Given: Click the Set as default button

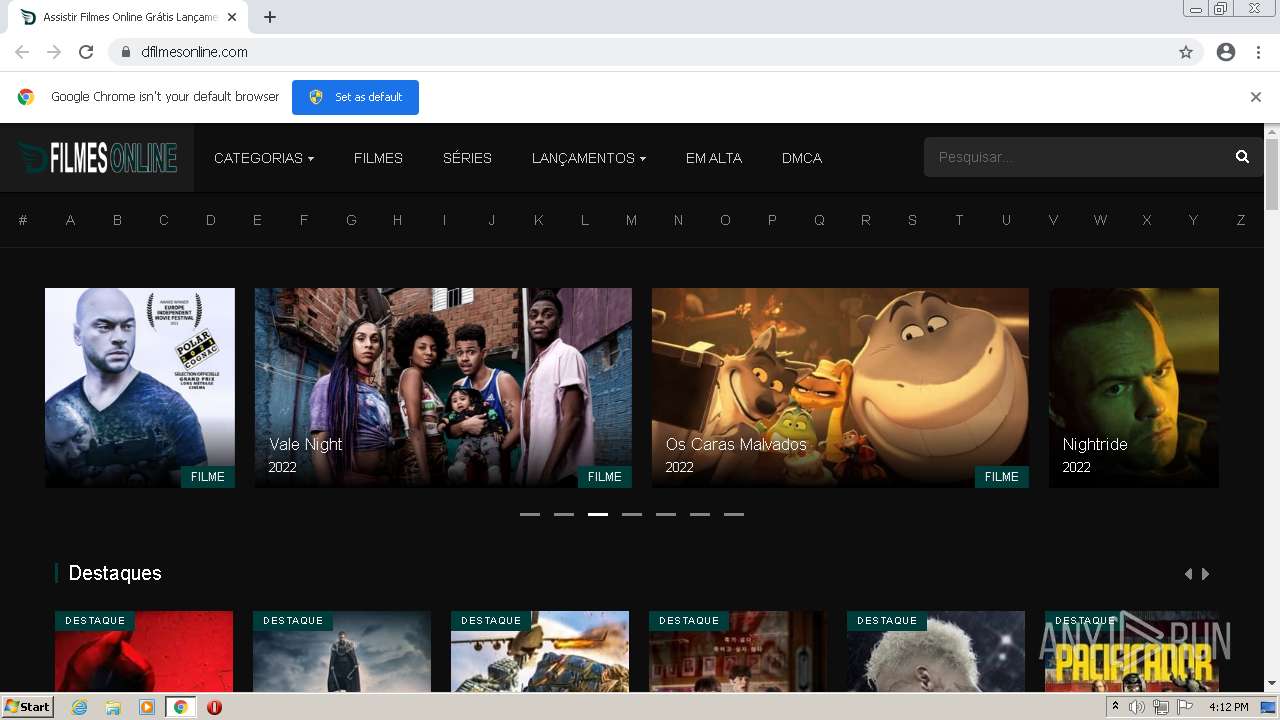Looking at the screenshot, I should 355,97.
